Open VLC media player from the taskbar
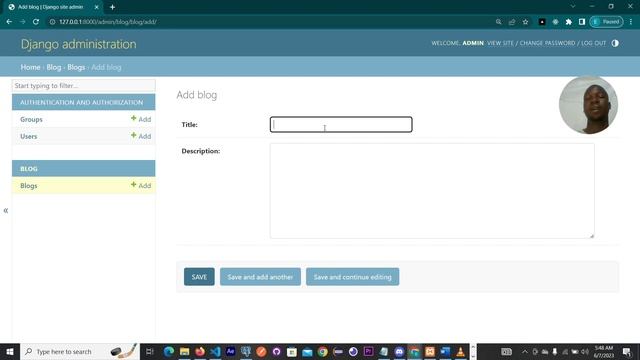This screenshot has height=360, width=640. tap(460, 351)
